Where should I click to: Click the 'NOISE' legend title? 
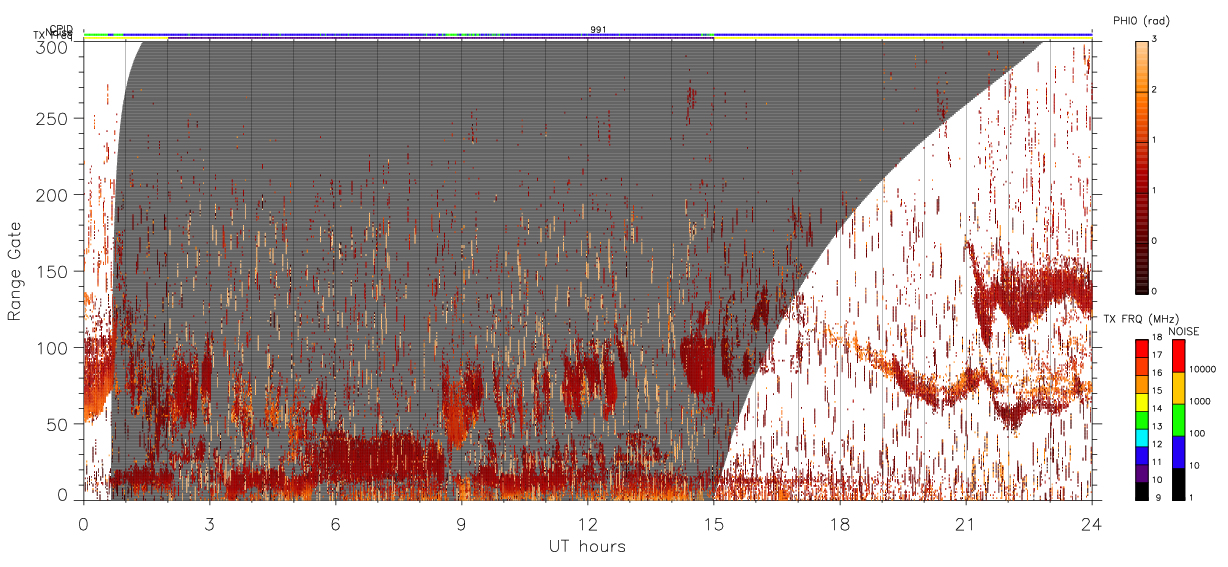click(1184, 331)
